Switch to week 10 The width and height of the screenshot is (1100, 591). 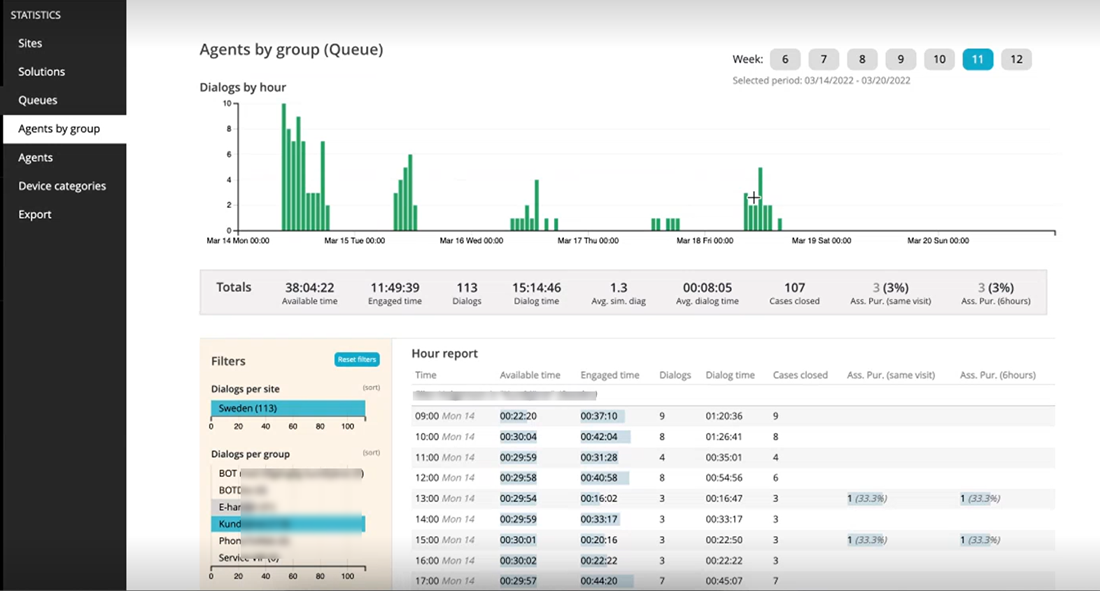tap(939, 59)
